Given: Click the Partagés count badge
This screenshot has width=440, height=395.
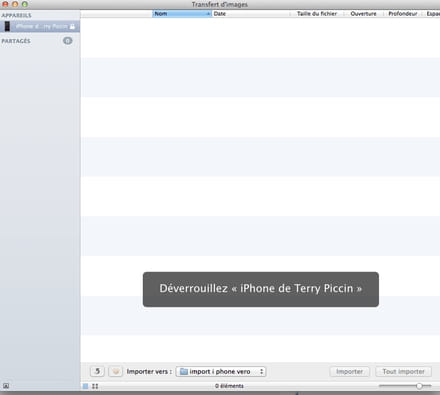Looking at the screenshot, I should click(x=68, y=41).
